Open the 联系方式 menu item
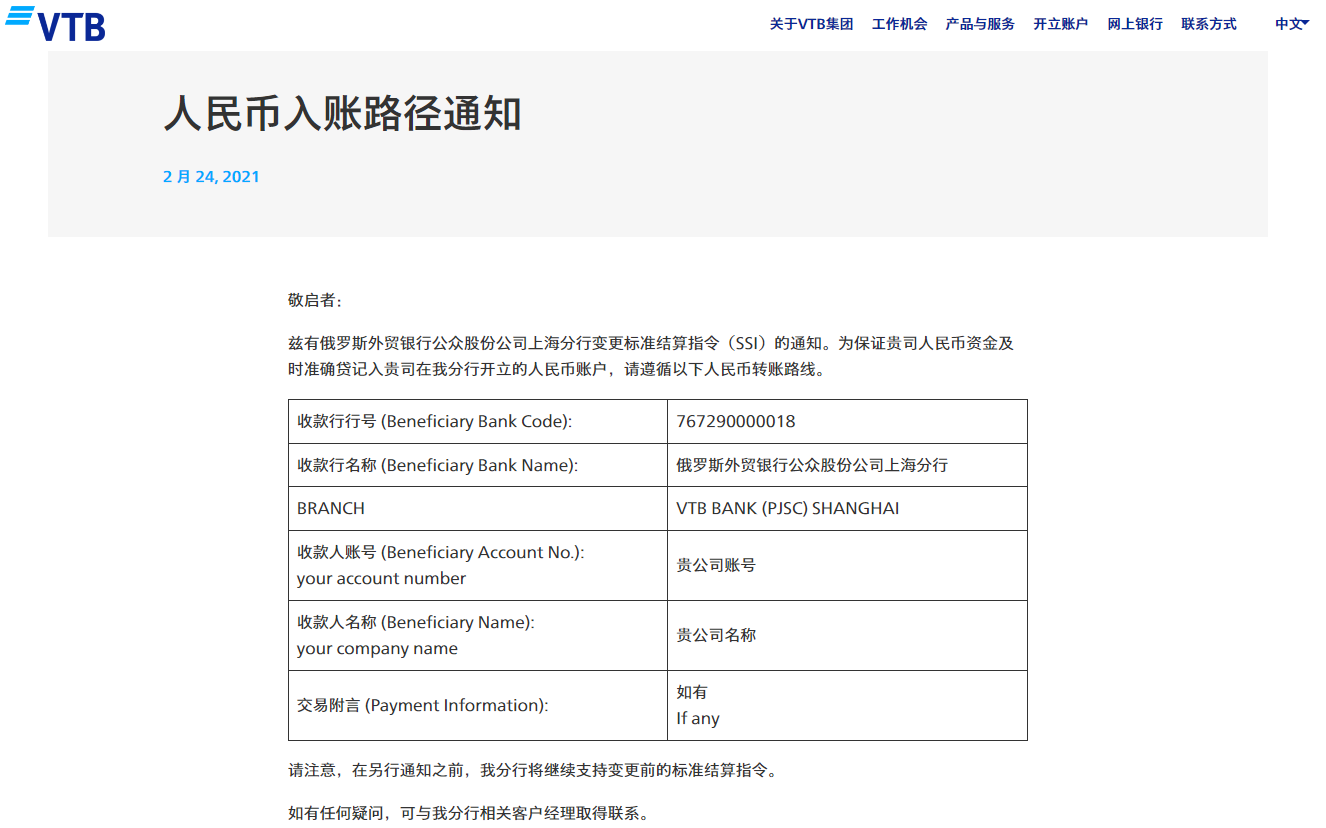The height and width of the screenshot is (828, 1326). [x=1208, y=24]
